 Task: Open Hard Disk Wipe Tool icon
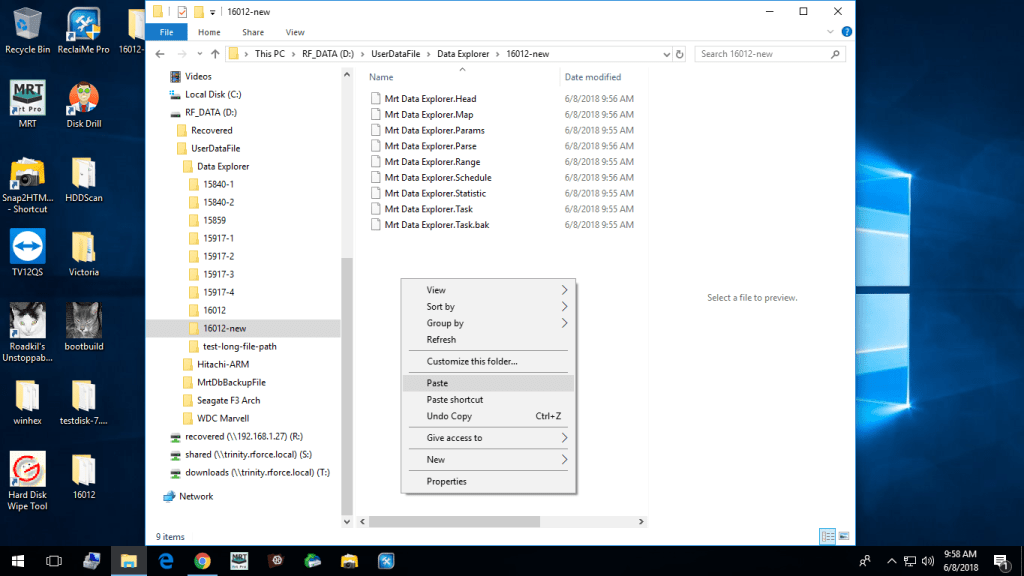[27, 470]
